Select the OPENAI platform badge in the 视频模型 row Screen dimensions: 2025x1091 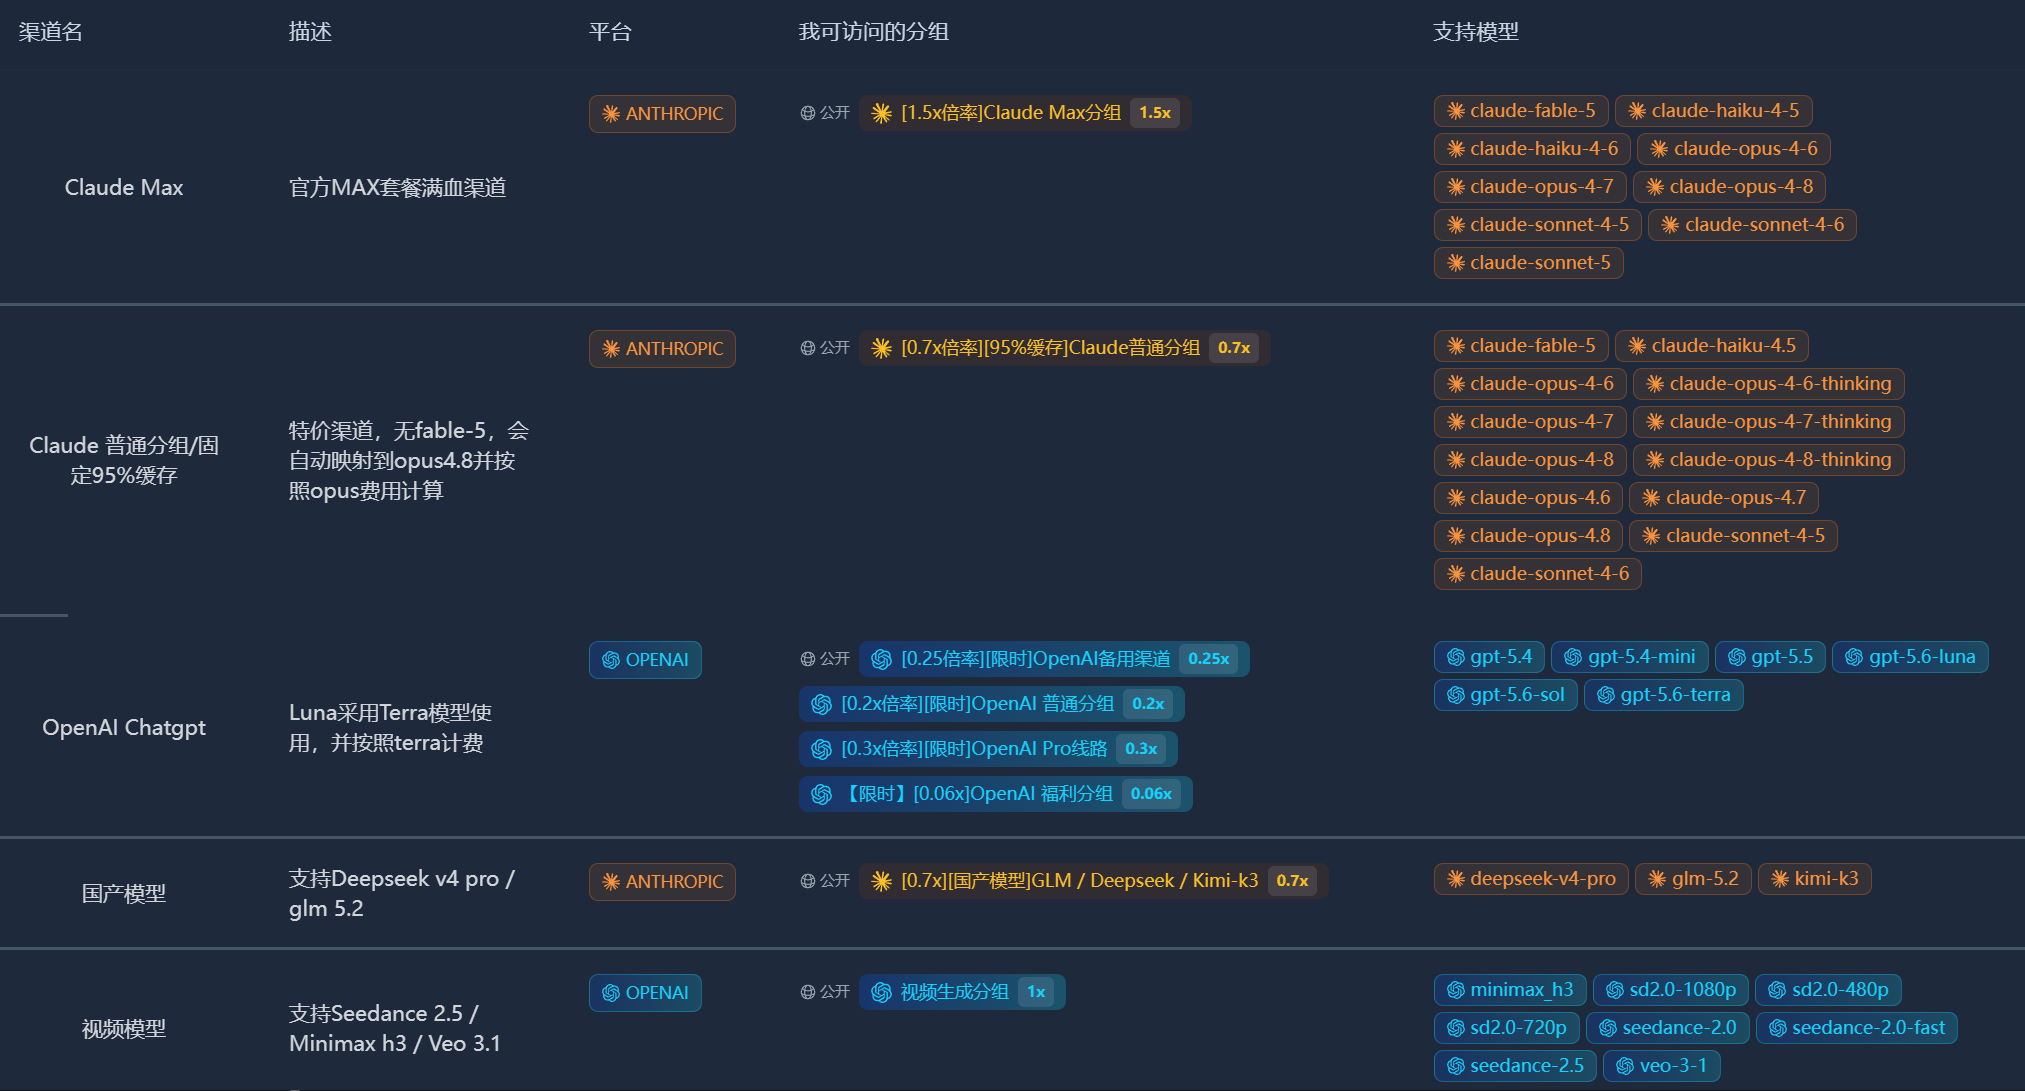tap(645, 993)
